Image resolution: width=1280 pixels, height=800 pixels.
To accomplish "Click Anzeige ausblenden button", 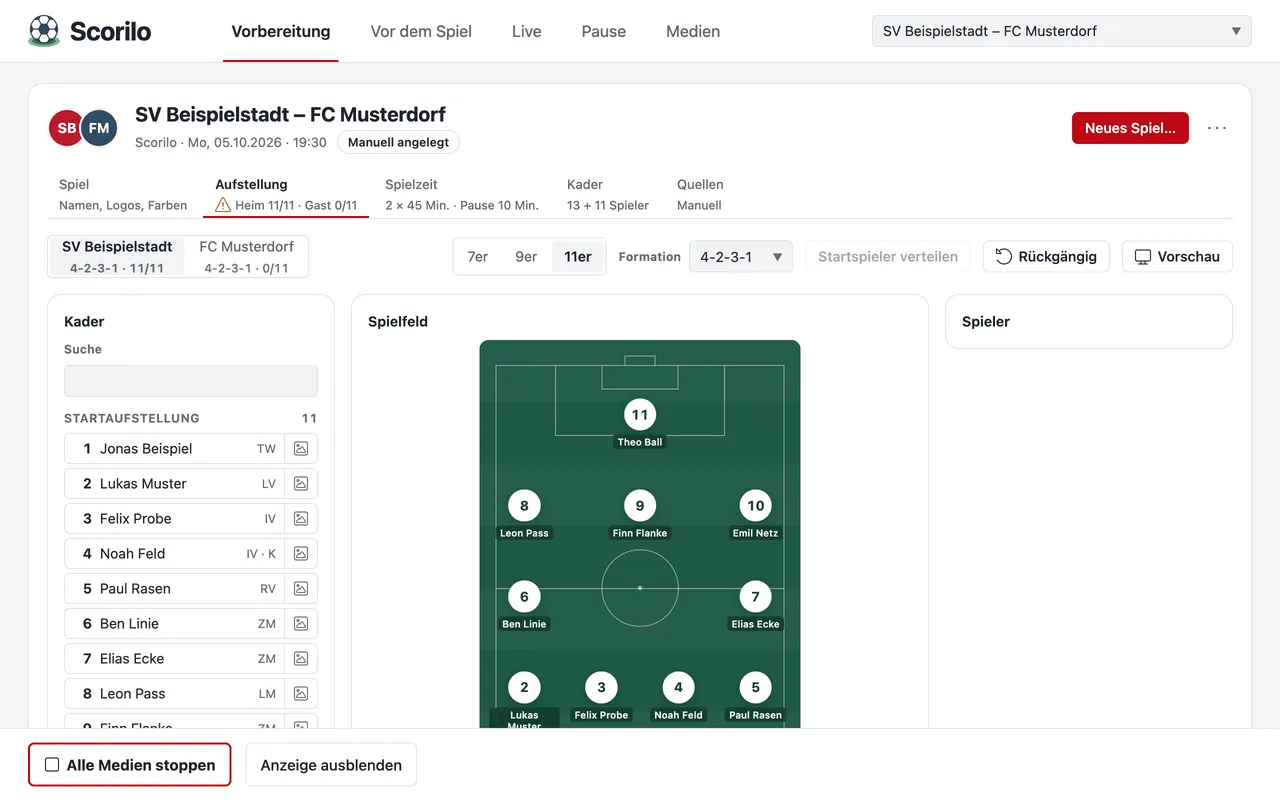I will 331,765.
